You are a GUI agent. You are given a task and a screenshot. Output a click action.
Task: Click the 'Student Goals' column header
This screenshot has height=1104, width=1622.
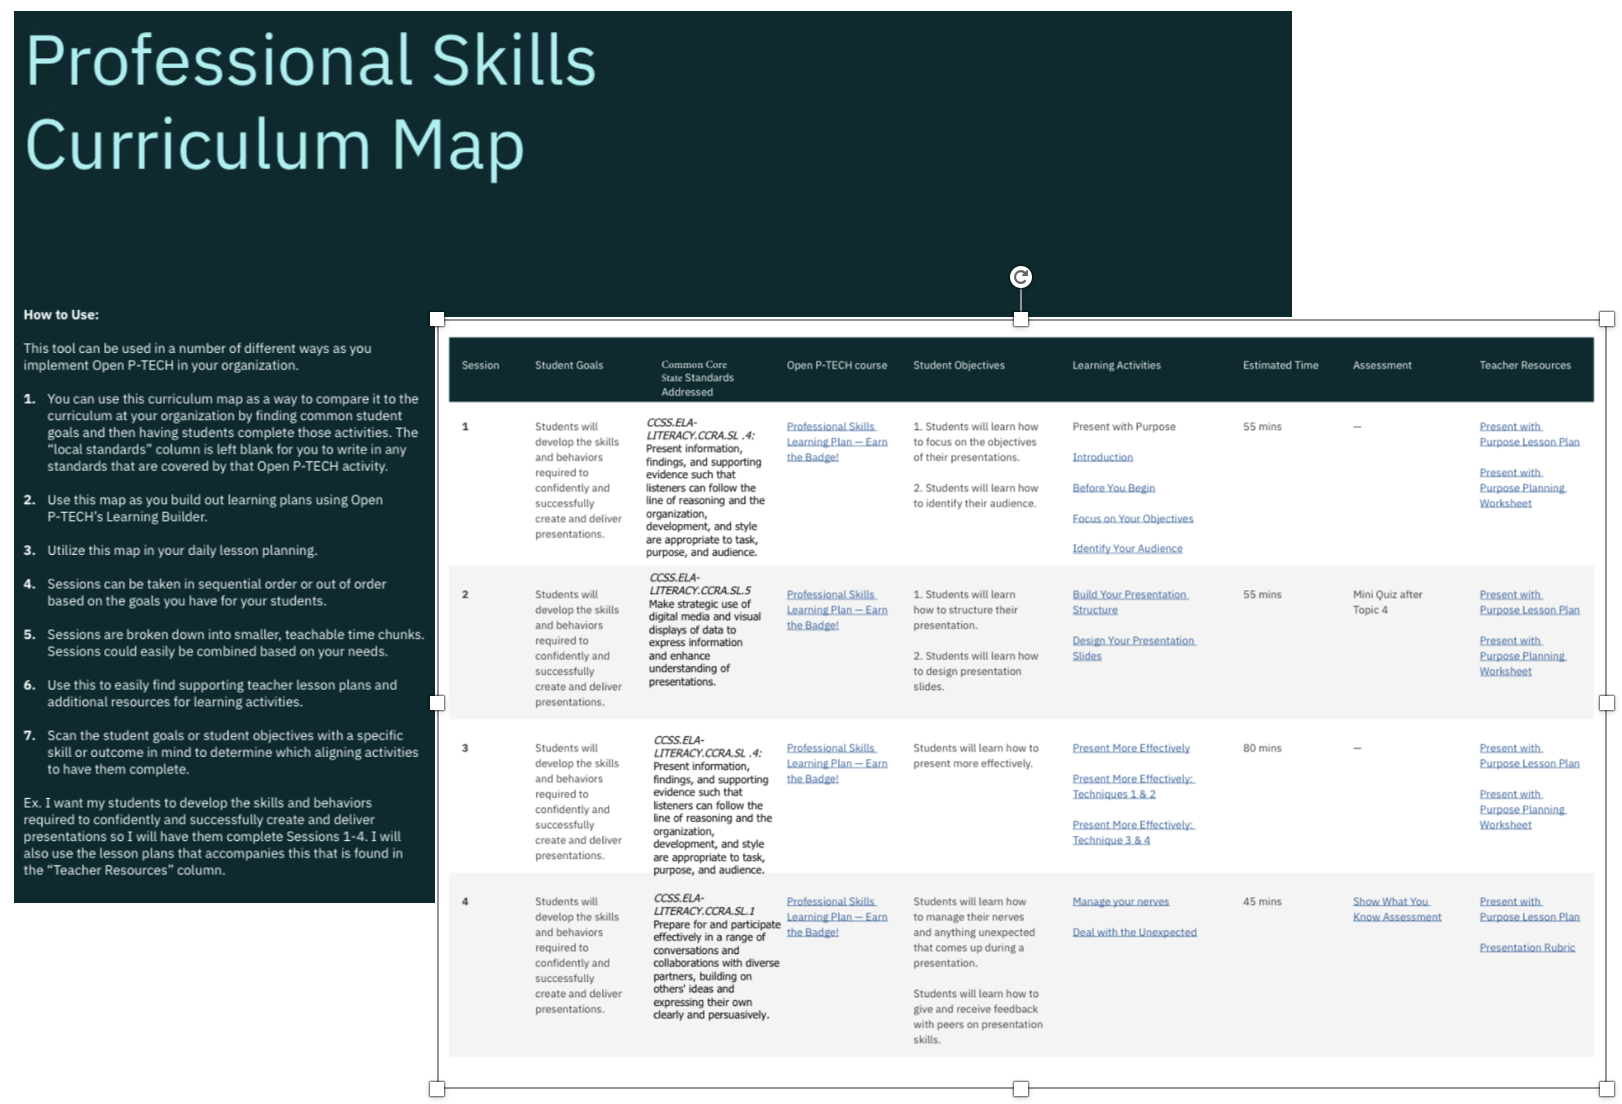point(569,365)
